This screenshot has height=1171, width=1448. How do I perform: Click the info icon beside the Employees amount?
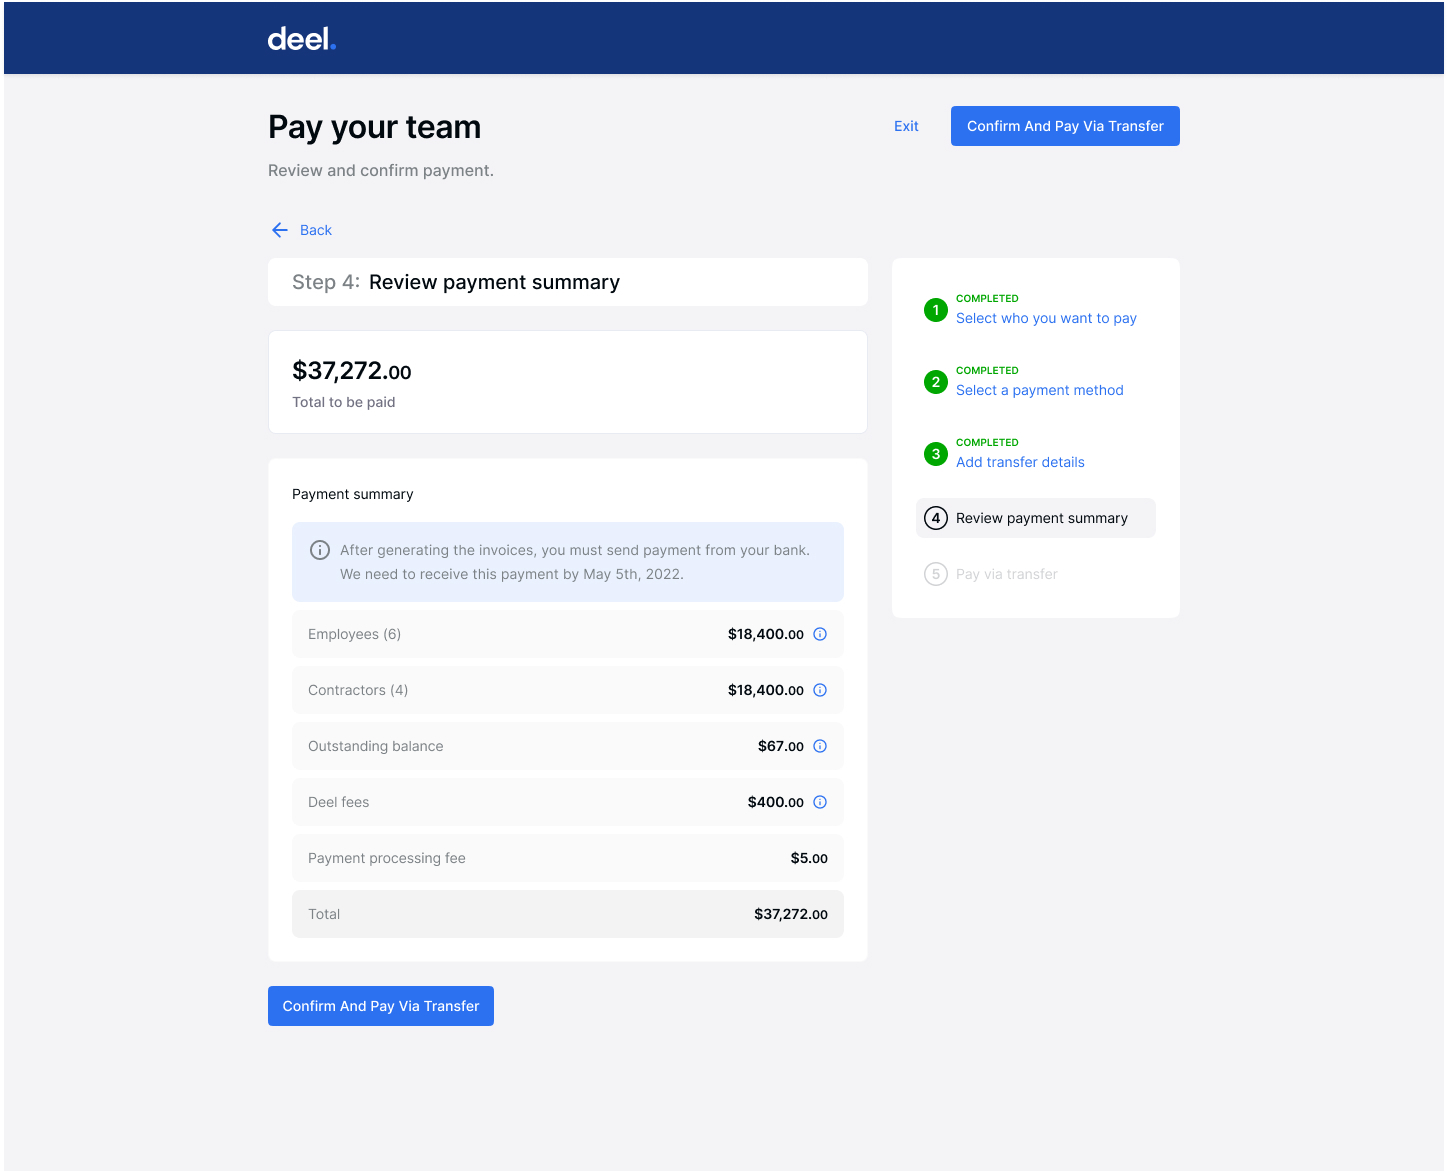(820, 634)
